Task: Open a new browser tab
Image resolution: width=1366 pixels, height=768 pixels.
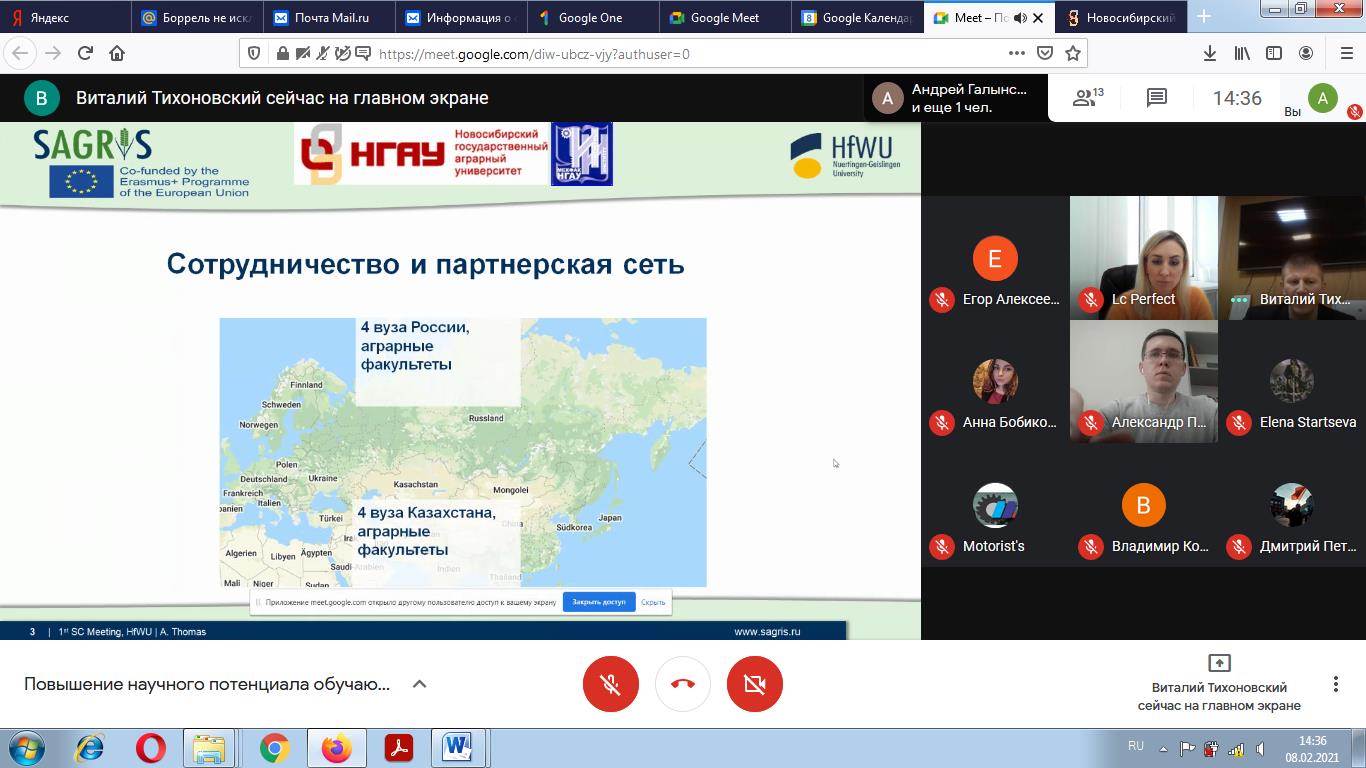Action: 1204,17
